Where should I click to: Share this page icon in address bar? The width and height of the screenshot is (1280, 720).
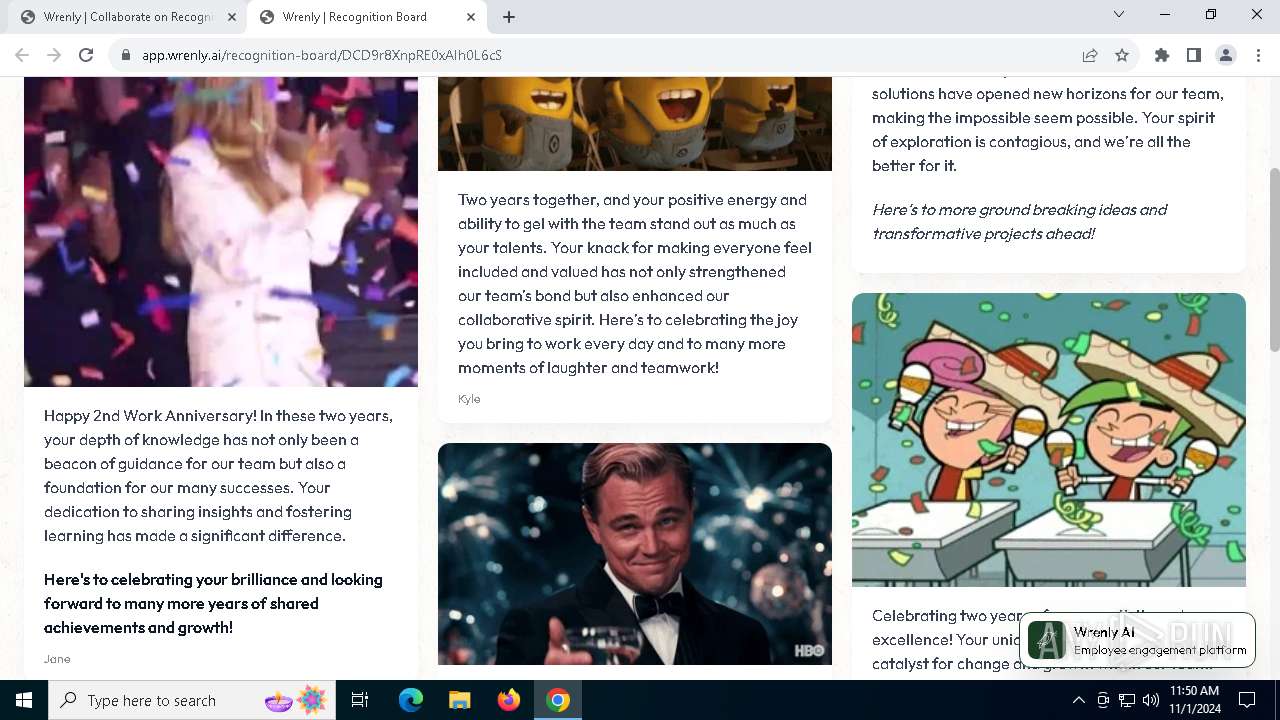[1090, 55]
